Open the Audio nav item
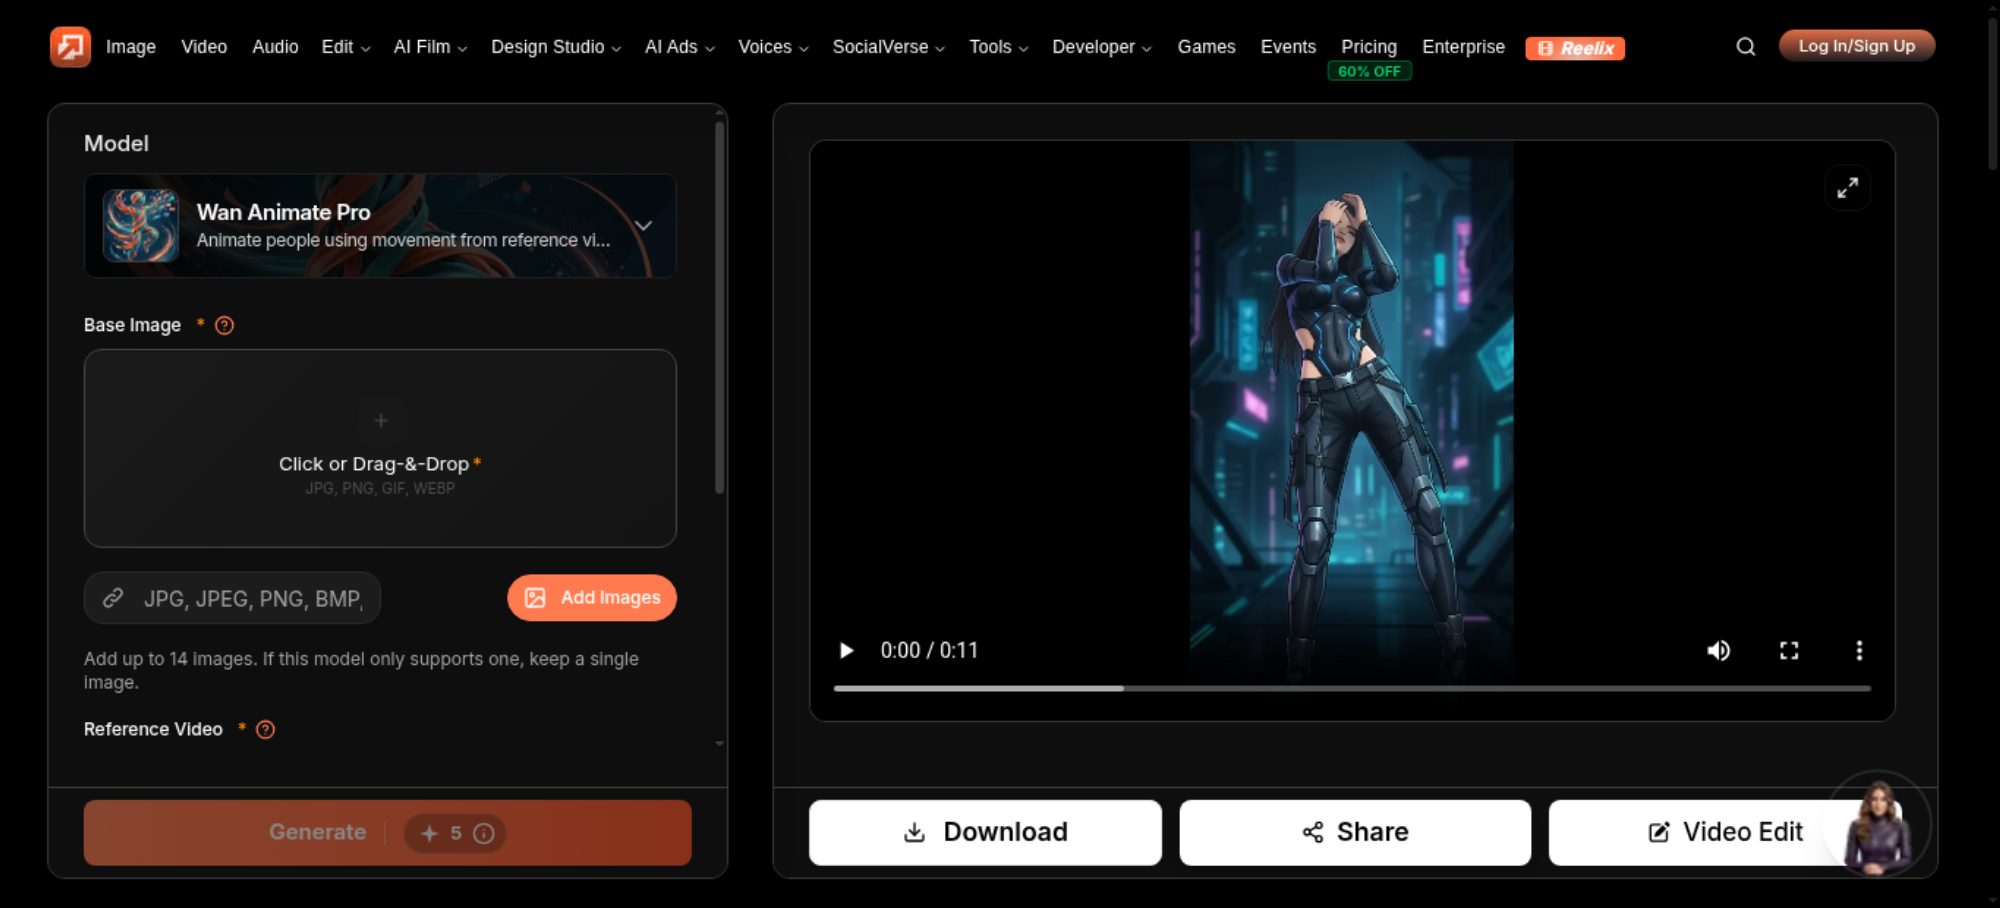The image size is (2000, 908). [275, 47]
